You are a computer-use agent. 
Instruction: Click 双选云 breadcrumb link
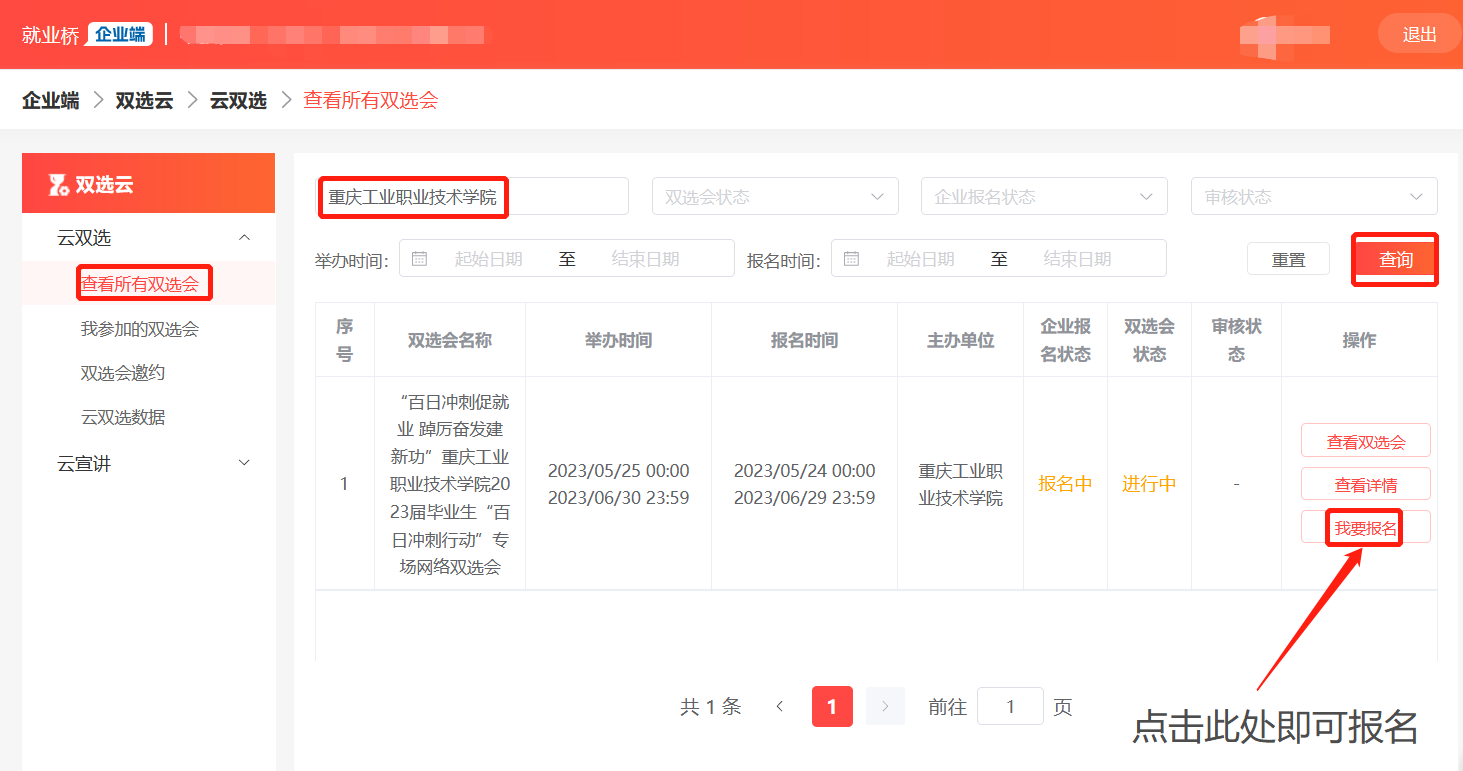click(144, 100)
